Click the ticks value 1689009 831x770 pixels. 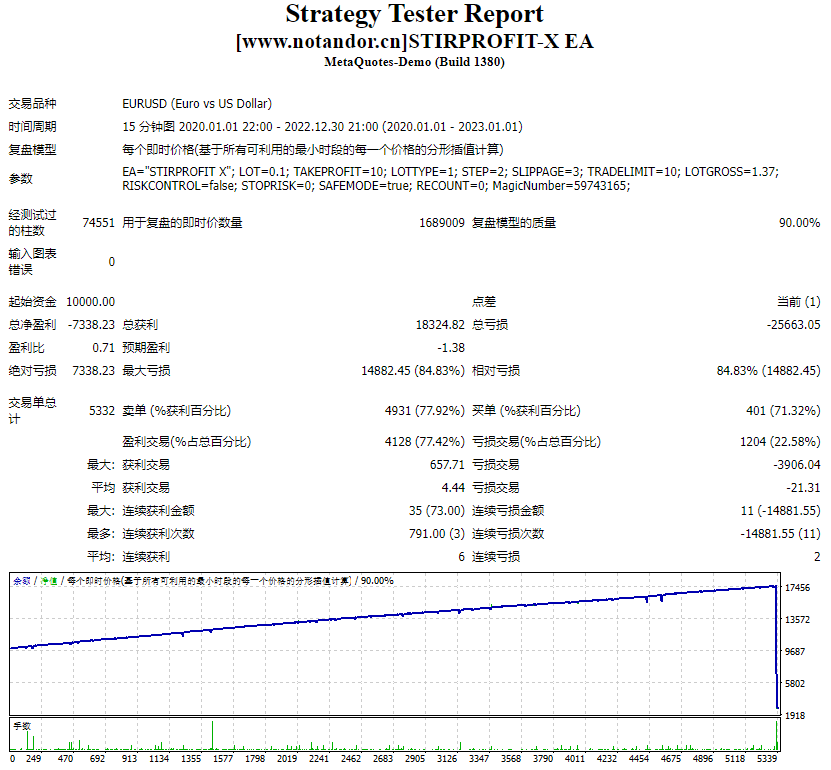pos(441,223)
